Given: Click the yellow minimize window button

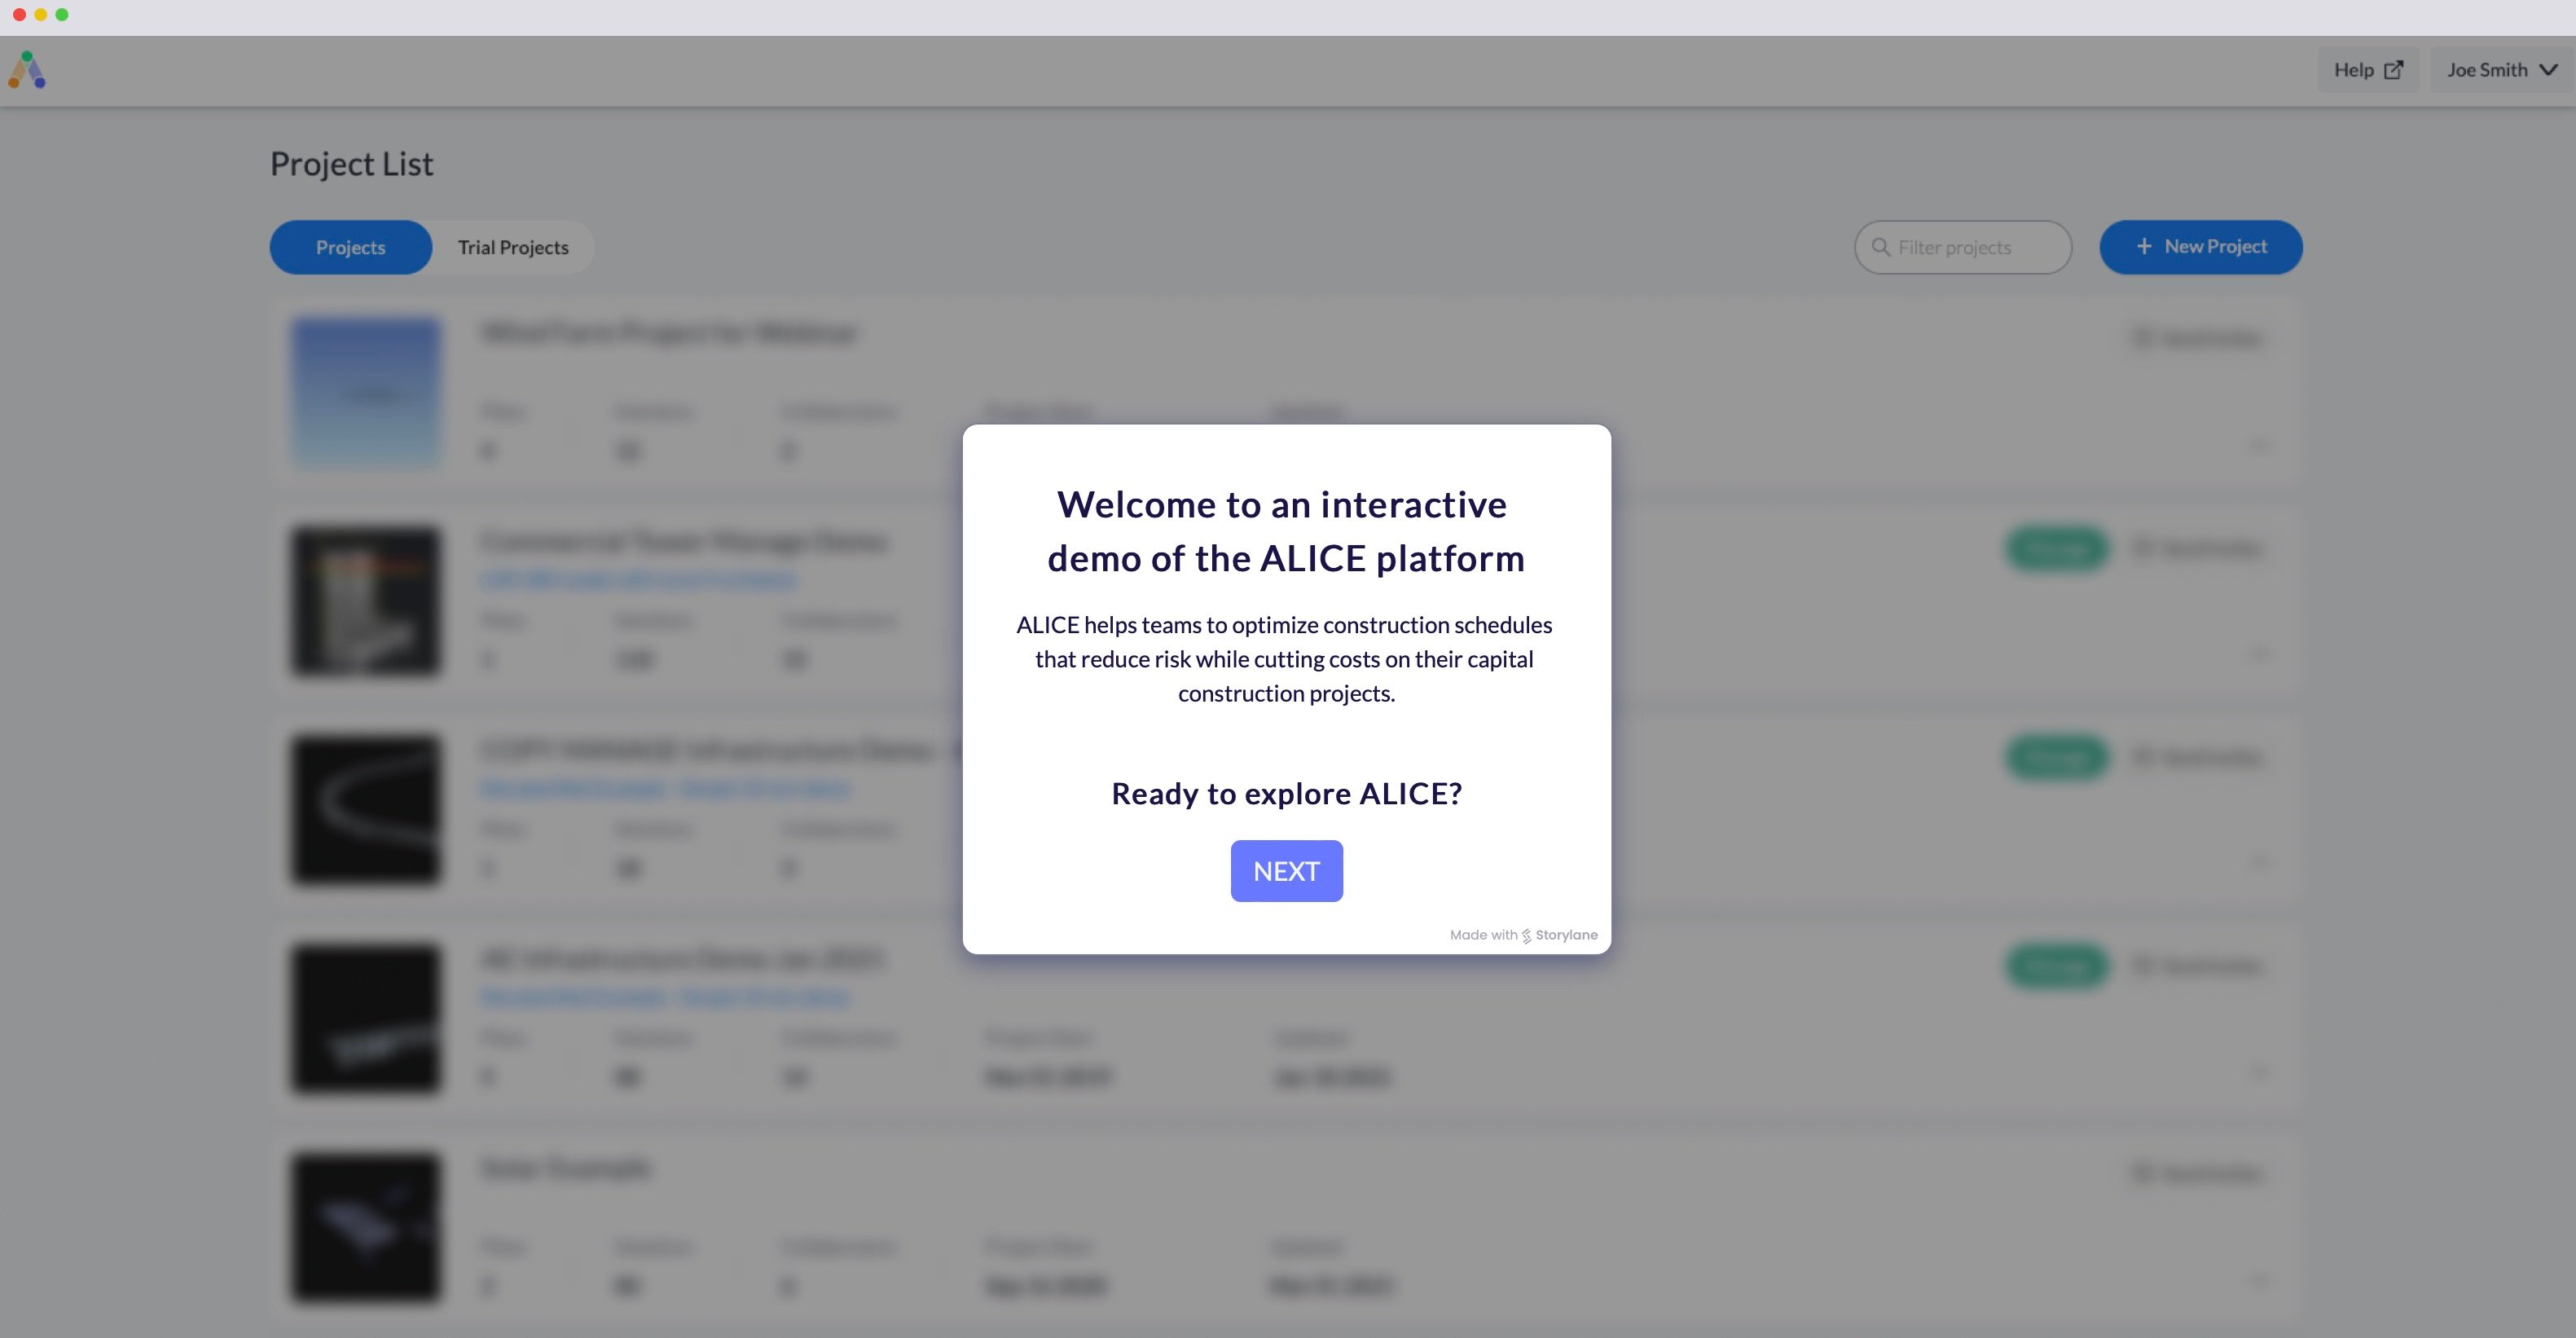Looking at the screenshot, I should click(x=40, y=15).
